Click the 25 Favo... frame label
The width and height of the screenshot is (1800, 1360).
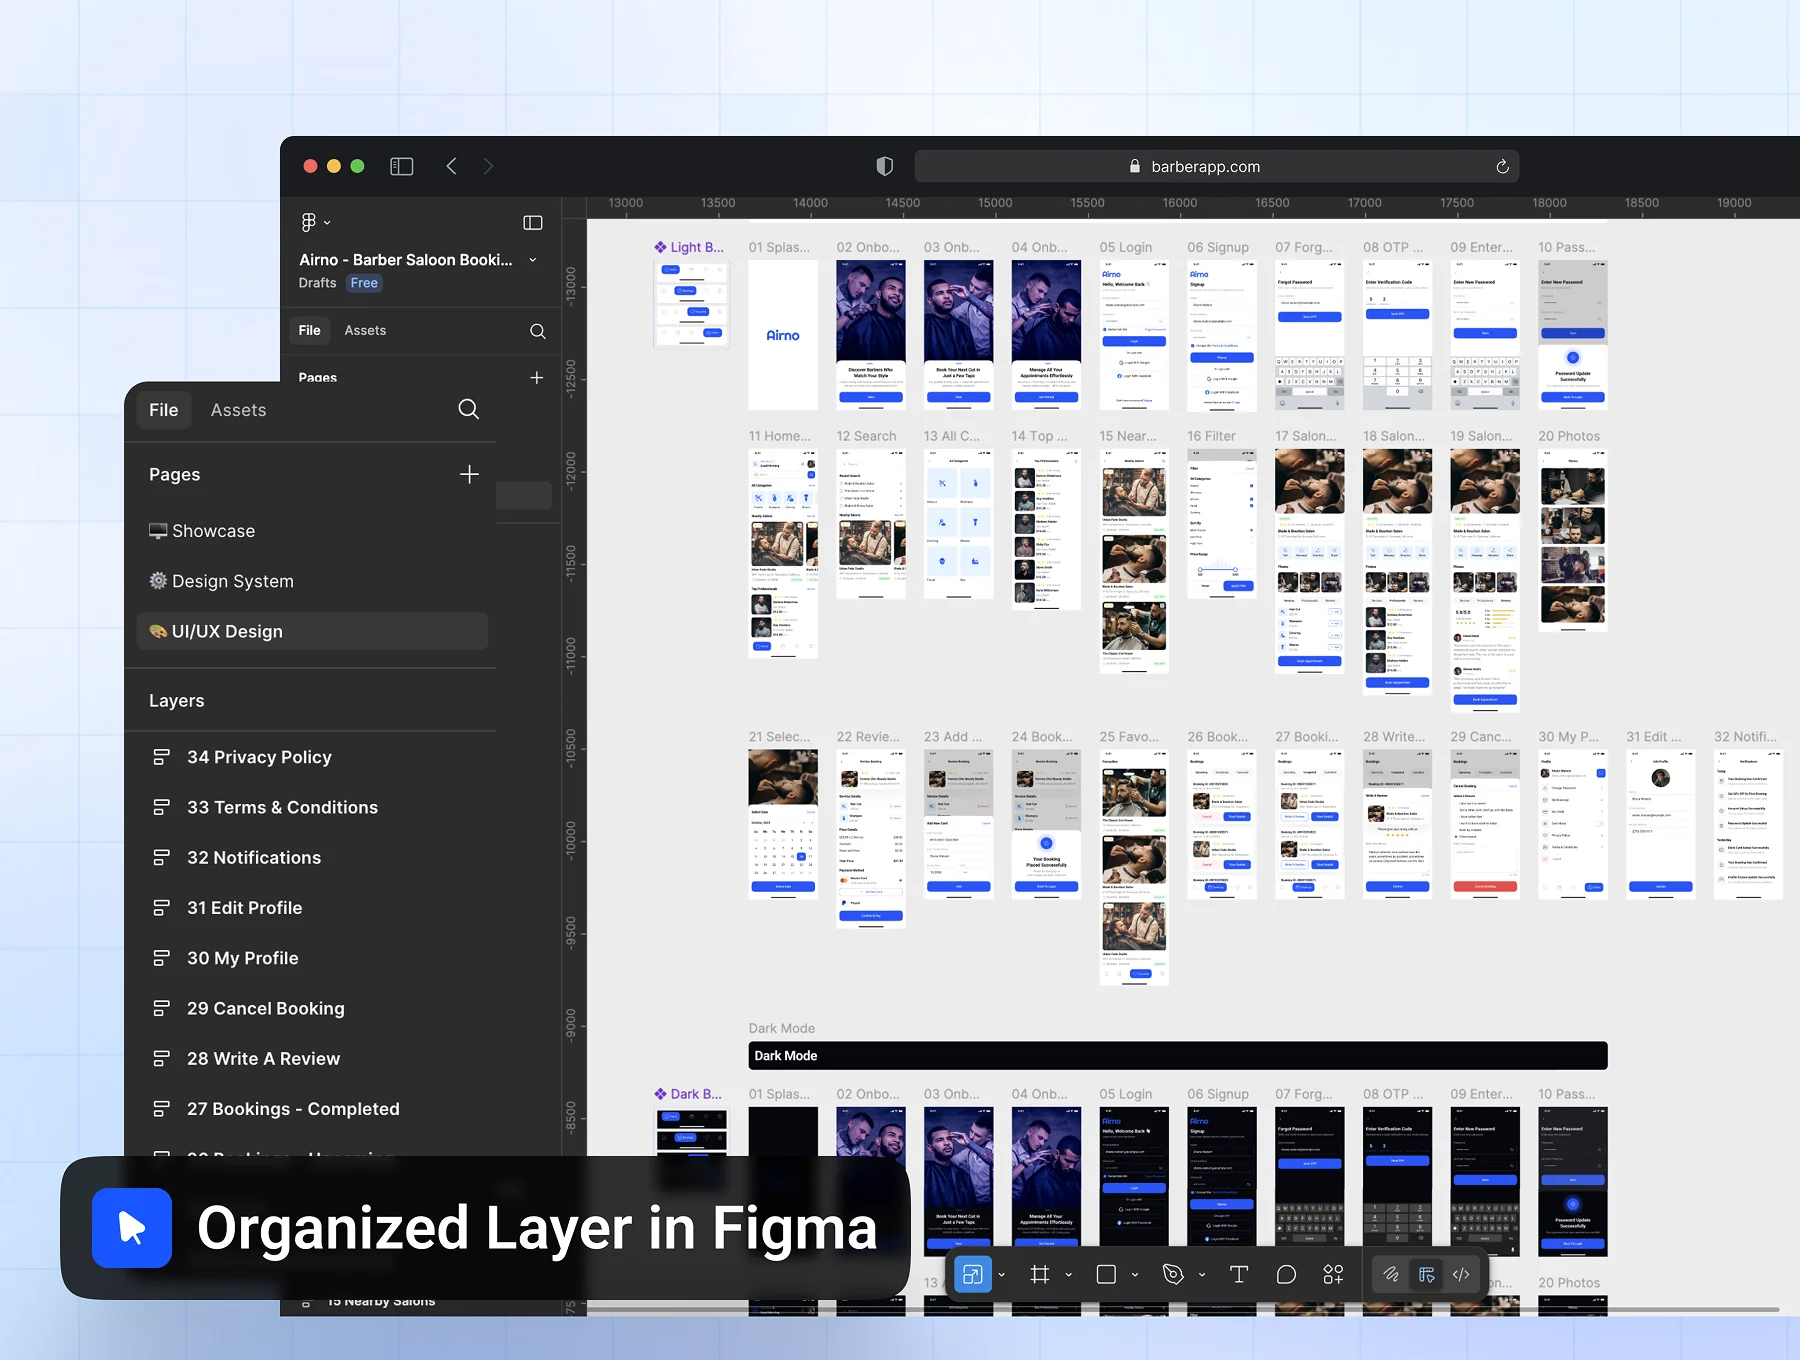(x=1129, y=737)
